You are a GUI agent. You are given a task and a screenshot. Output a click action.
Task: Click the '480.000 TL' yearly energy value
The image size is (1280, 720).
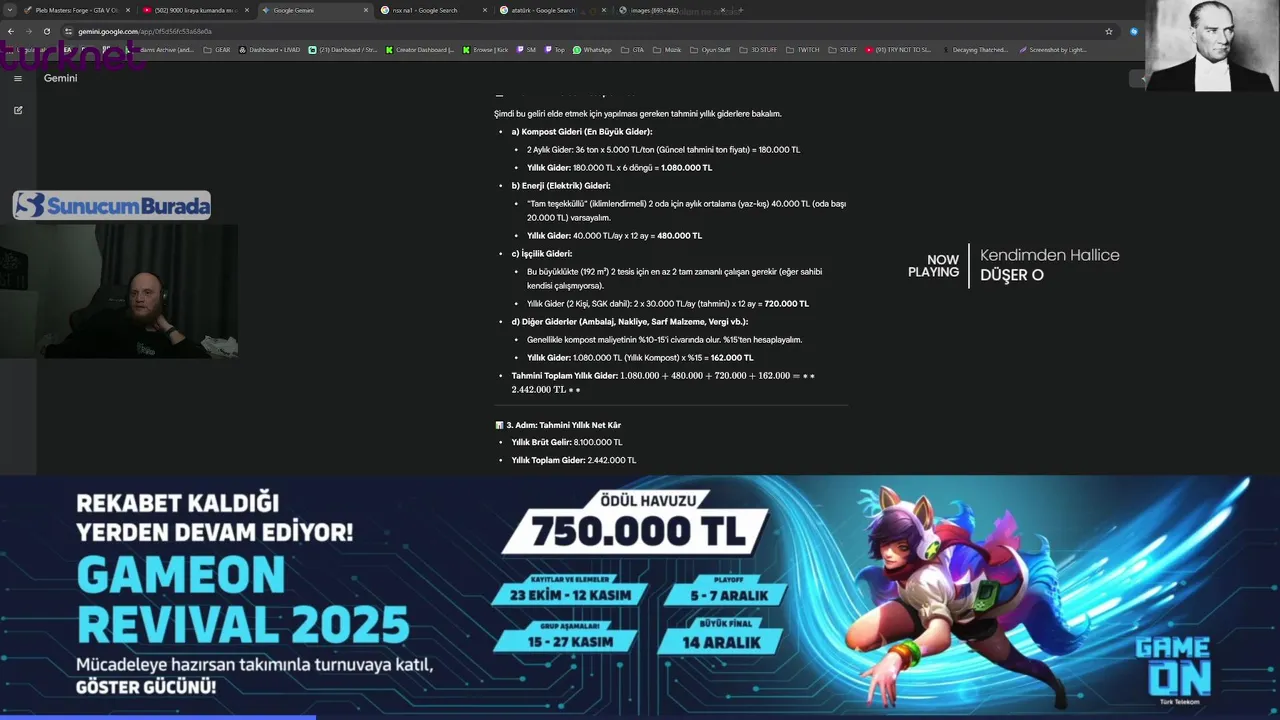(x=679, y=236)
